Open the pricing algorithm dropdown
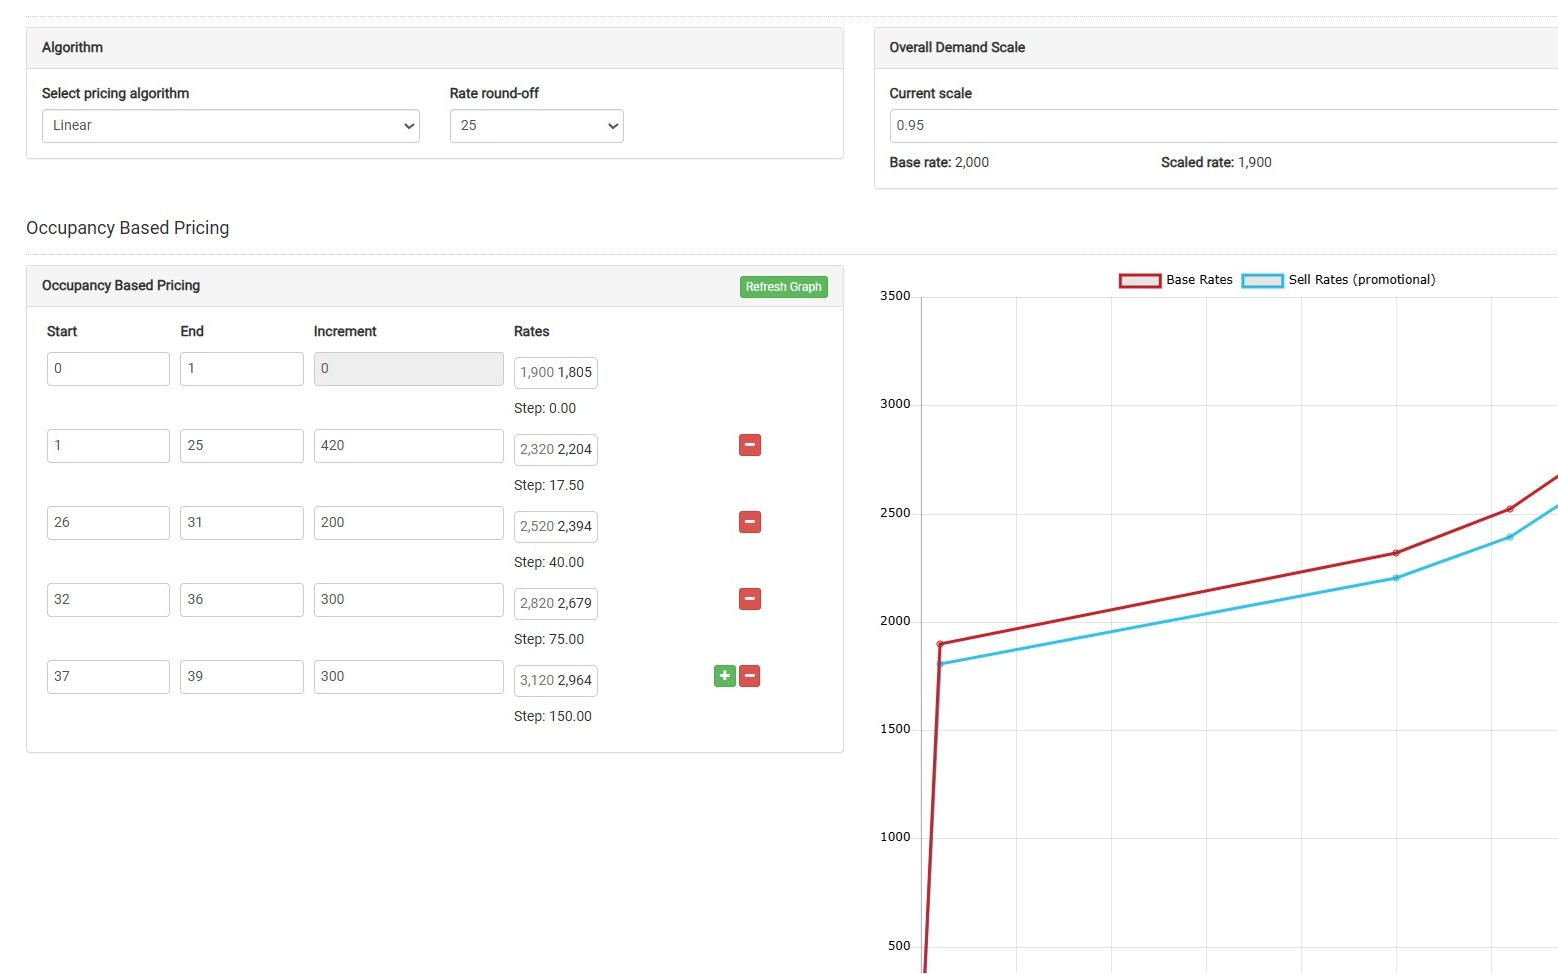 click(230, 126)
